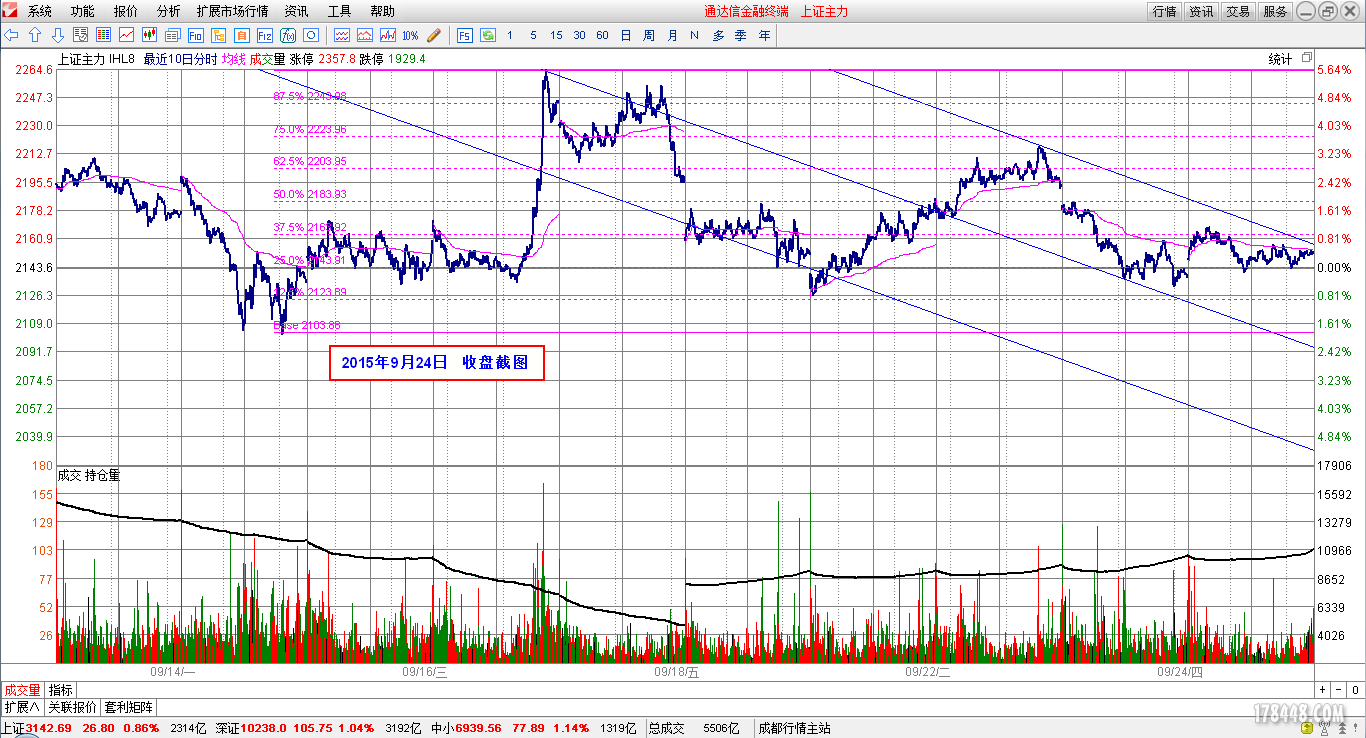Select the 5-minute period button
Screen dimensions: 1366x738
tap(533, 35)
